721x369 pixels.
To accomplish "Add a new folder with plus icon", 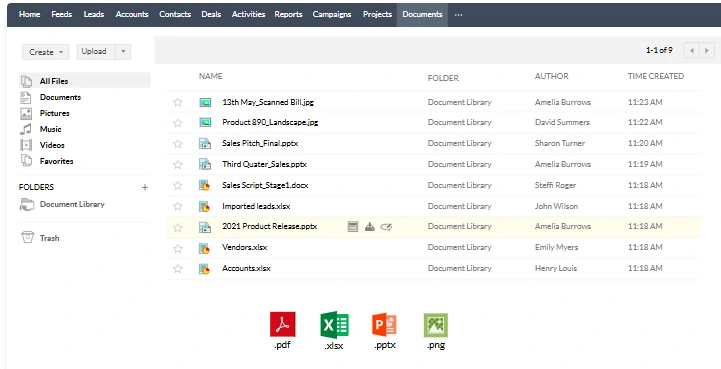I will [x=145, y=187].
